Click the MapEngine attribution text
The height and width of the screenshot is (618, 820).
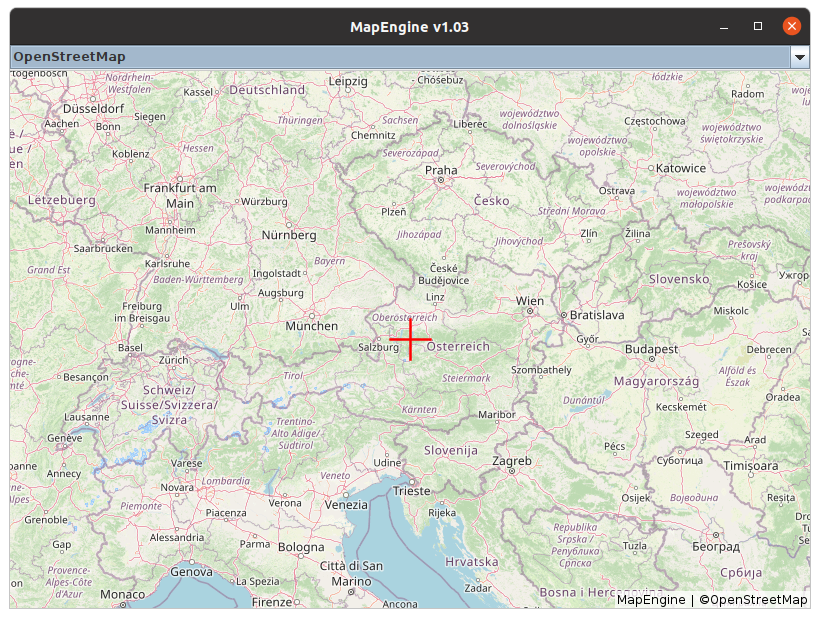tap(650, 600)
